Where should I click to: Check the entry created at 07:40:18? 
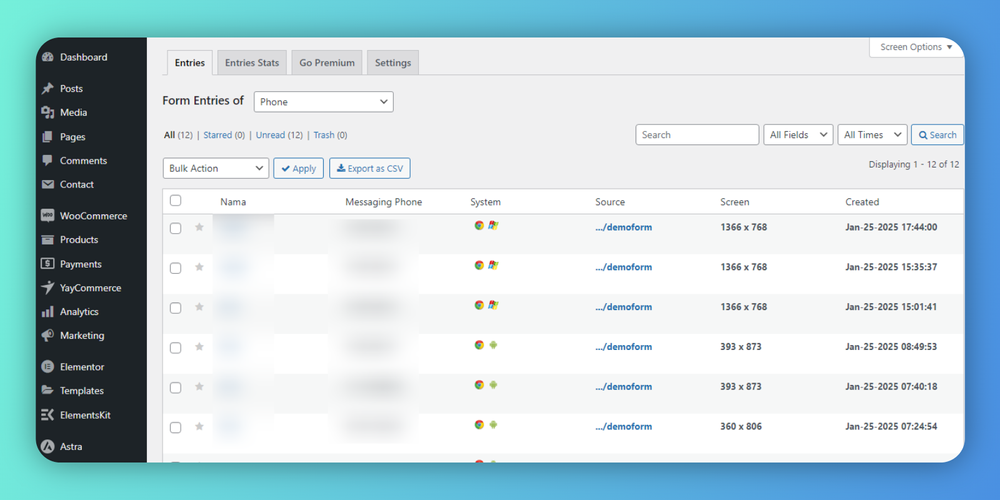[175, 388]
